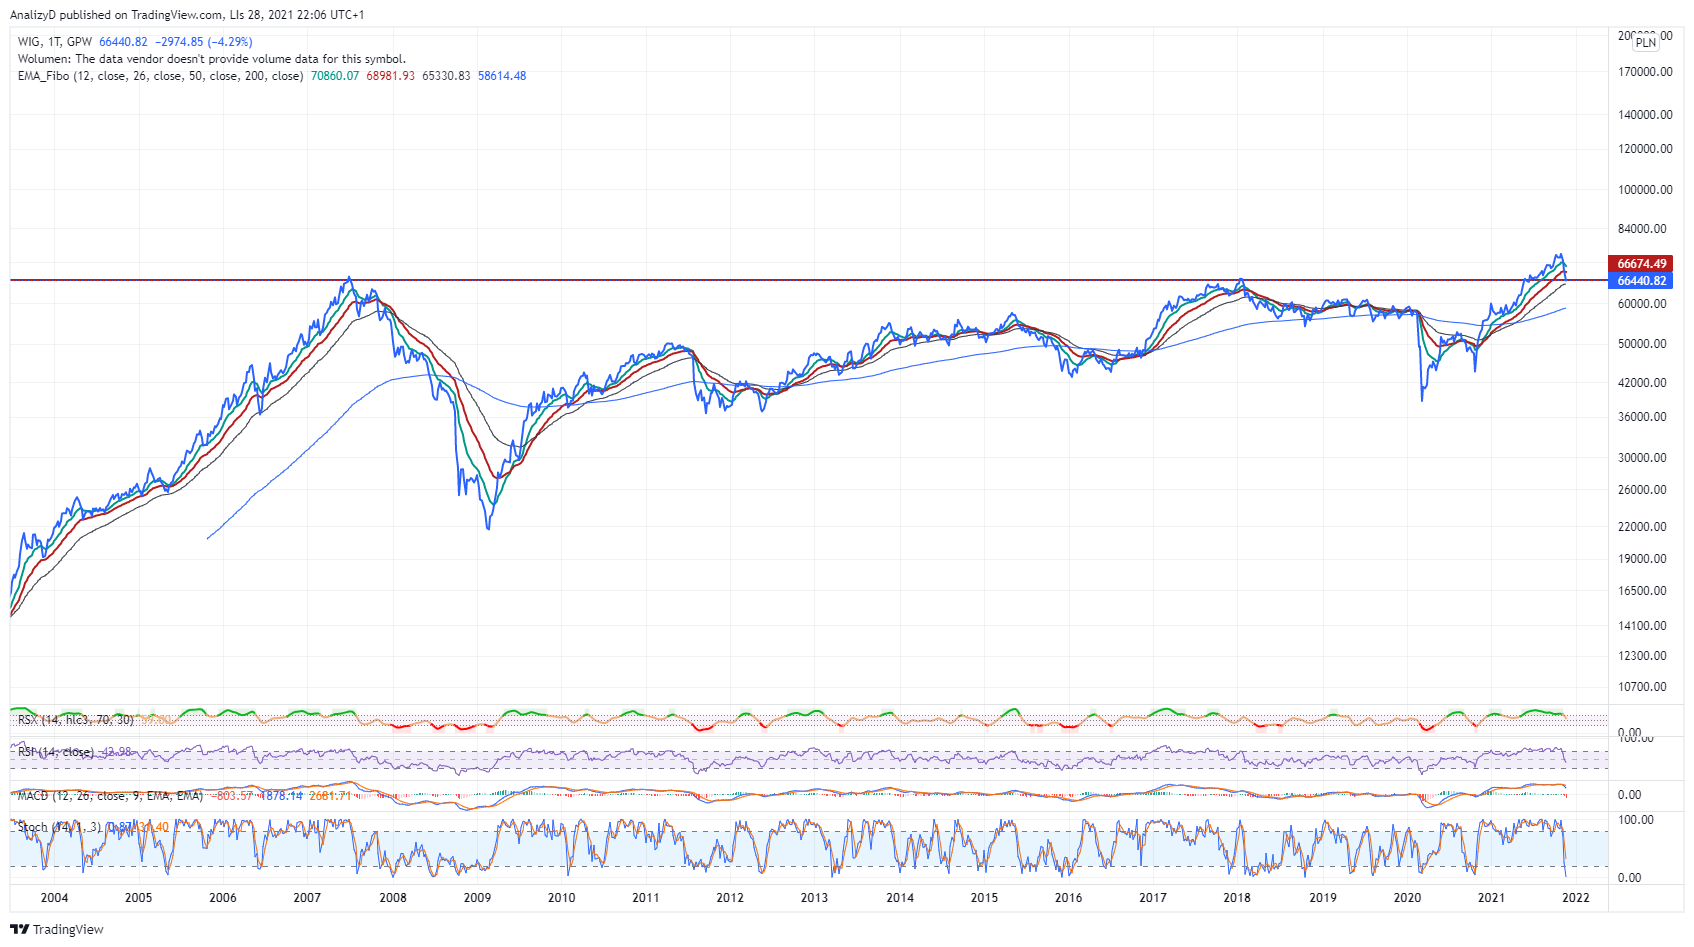1694x947 pixels.
Task: Click EMA value 70860.07
Action: [335, 76]
